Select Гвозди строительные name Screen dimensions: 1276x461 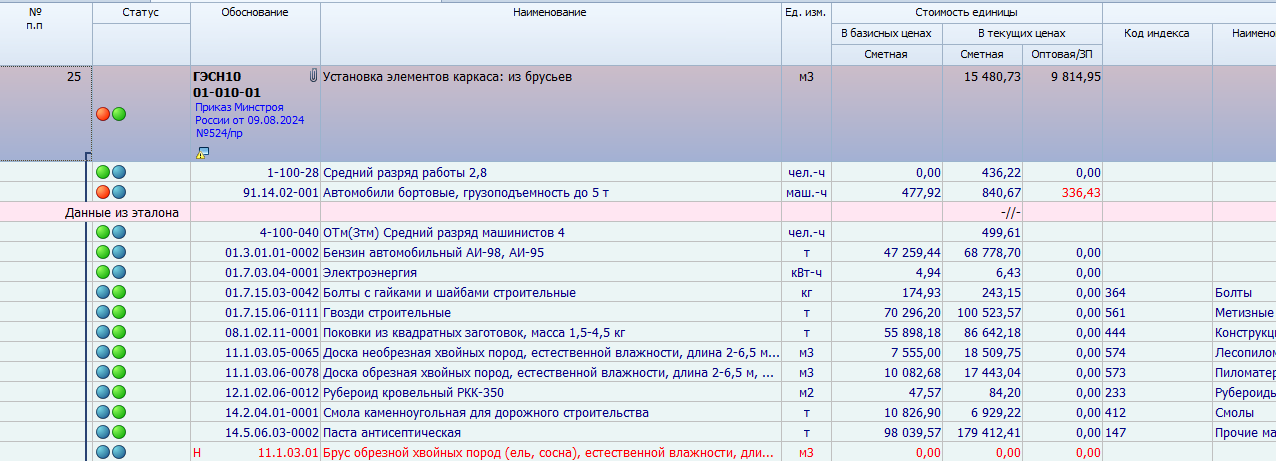pos(386,312)
